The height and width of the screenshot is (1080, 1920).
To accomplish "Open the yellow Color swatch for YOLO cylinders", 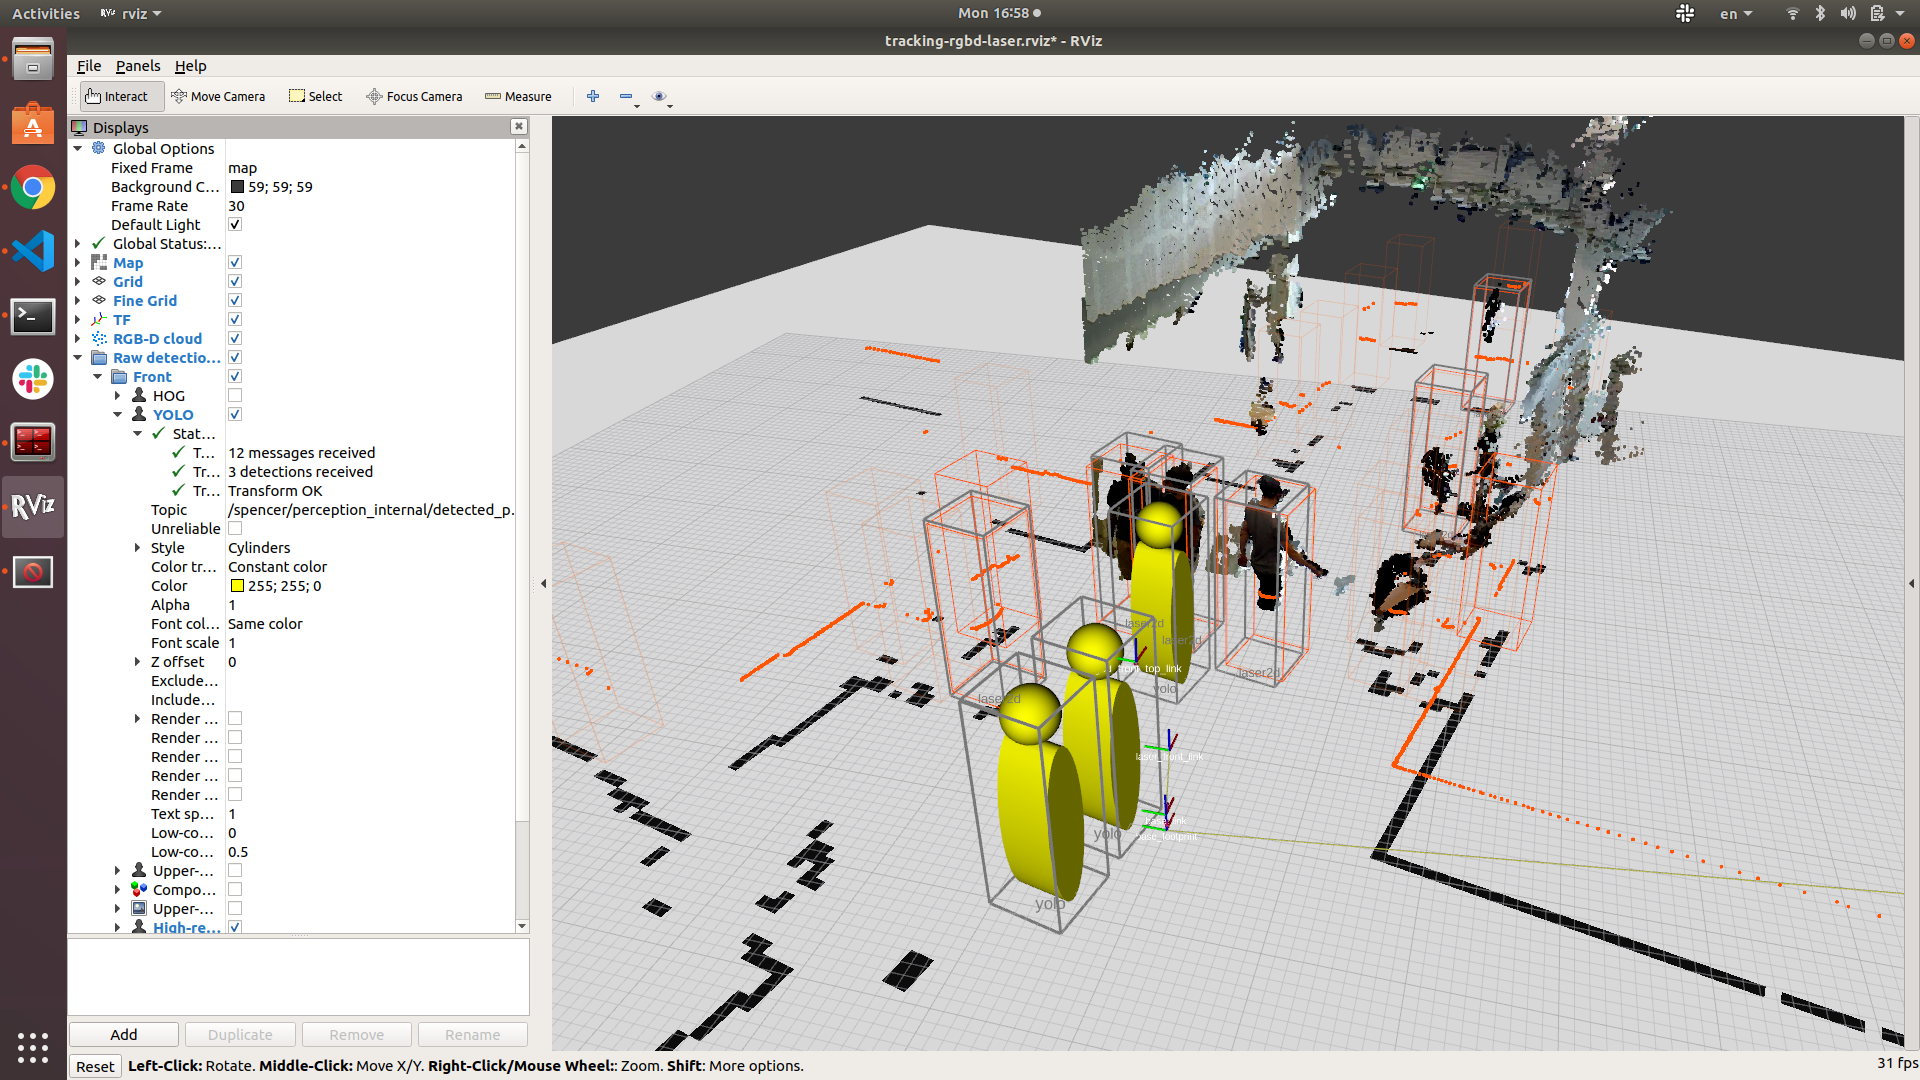I will click(x=236, y=586).
